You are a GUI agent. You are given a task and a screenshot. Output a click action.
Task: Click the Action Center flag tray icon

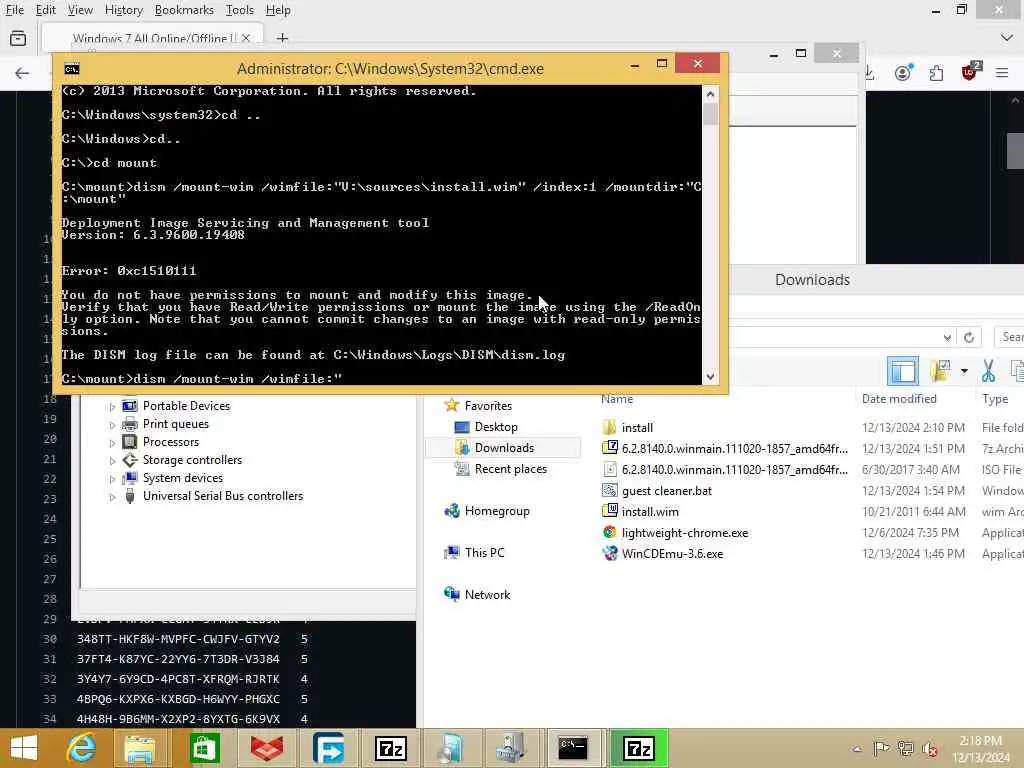pos(881,748)
